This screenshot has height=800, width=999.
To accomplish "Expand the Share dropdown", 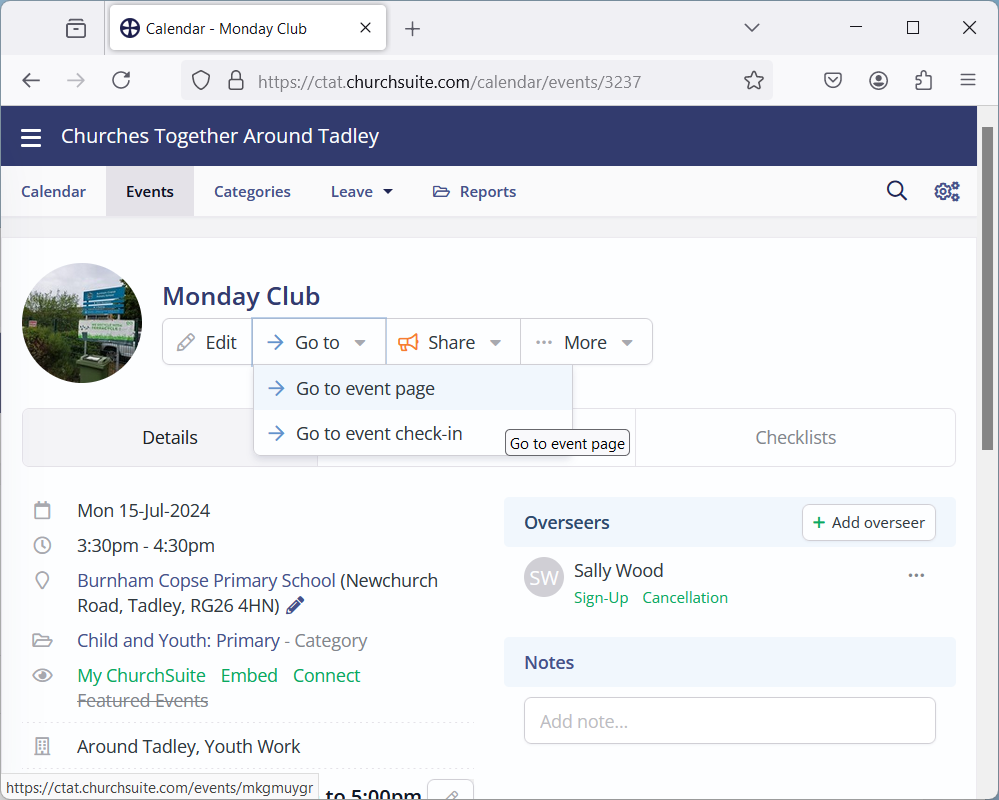I will (x=453, y=342).
